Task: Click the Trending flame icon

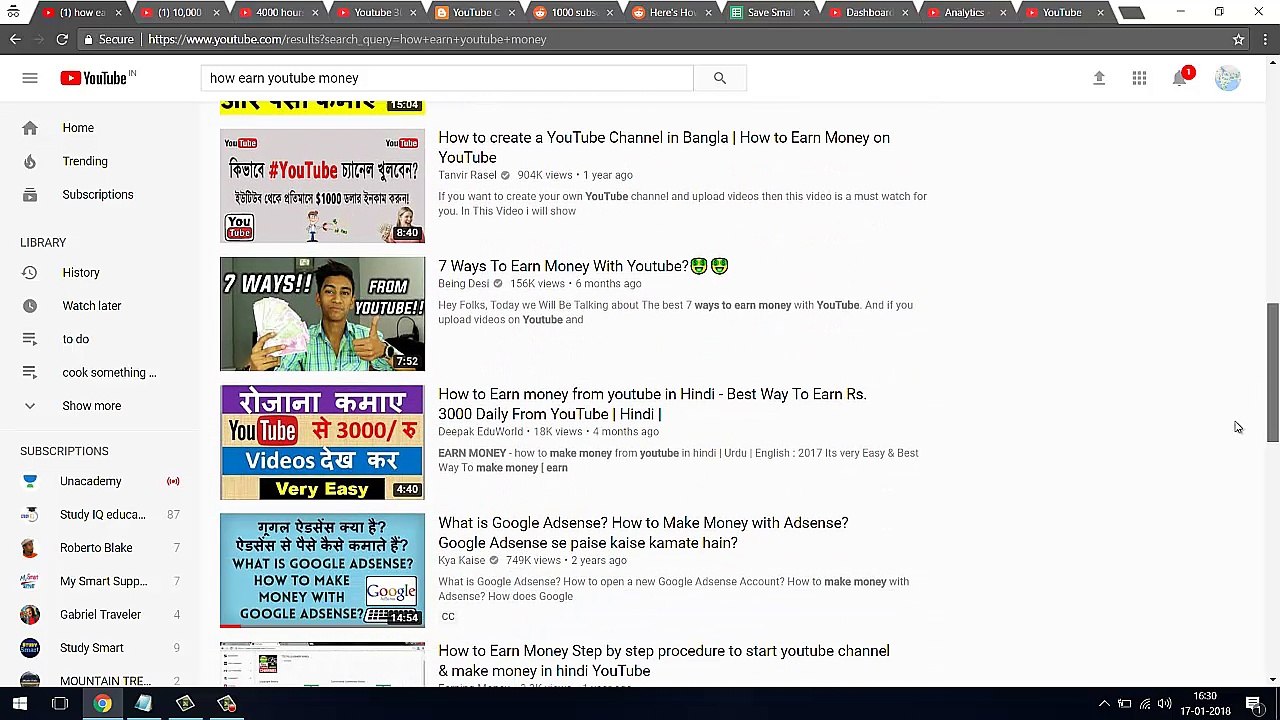Action: 30,161
